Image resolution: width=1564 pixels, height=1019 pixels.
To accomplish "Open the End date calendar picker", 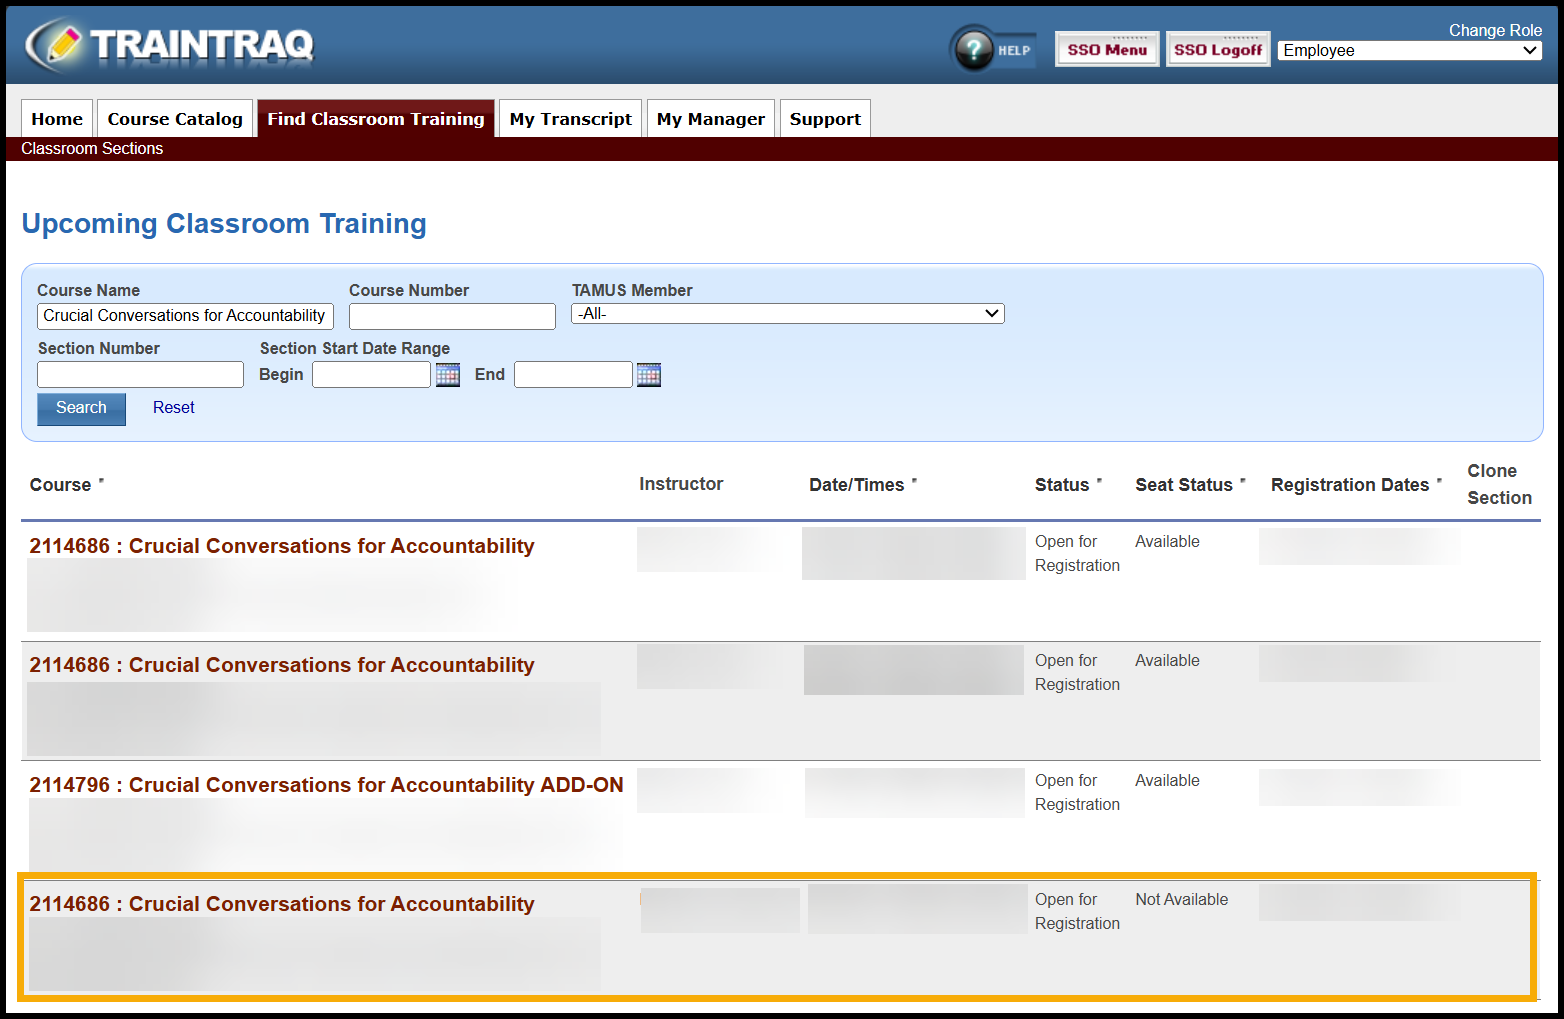I will (x=649, y=375).
